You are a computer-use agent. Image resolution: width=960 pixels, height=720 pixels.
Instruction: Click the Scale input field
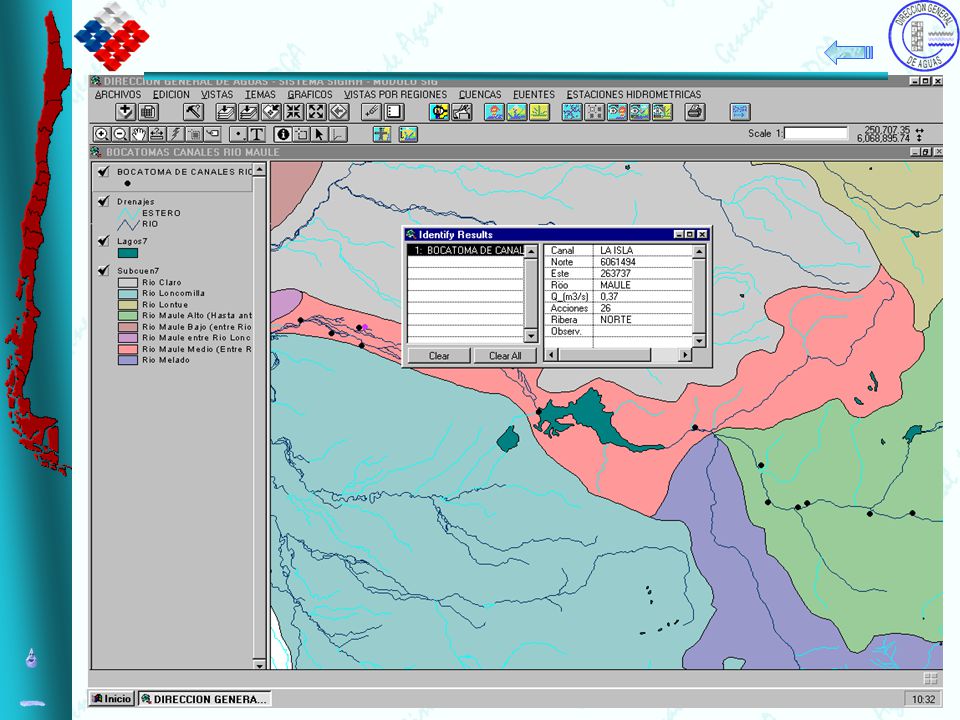pos(816,133)
